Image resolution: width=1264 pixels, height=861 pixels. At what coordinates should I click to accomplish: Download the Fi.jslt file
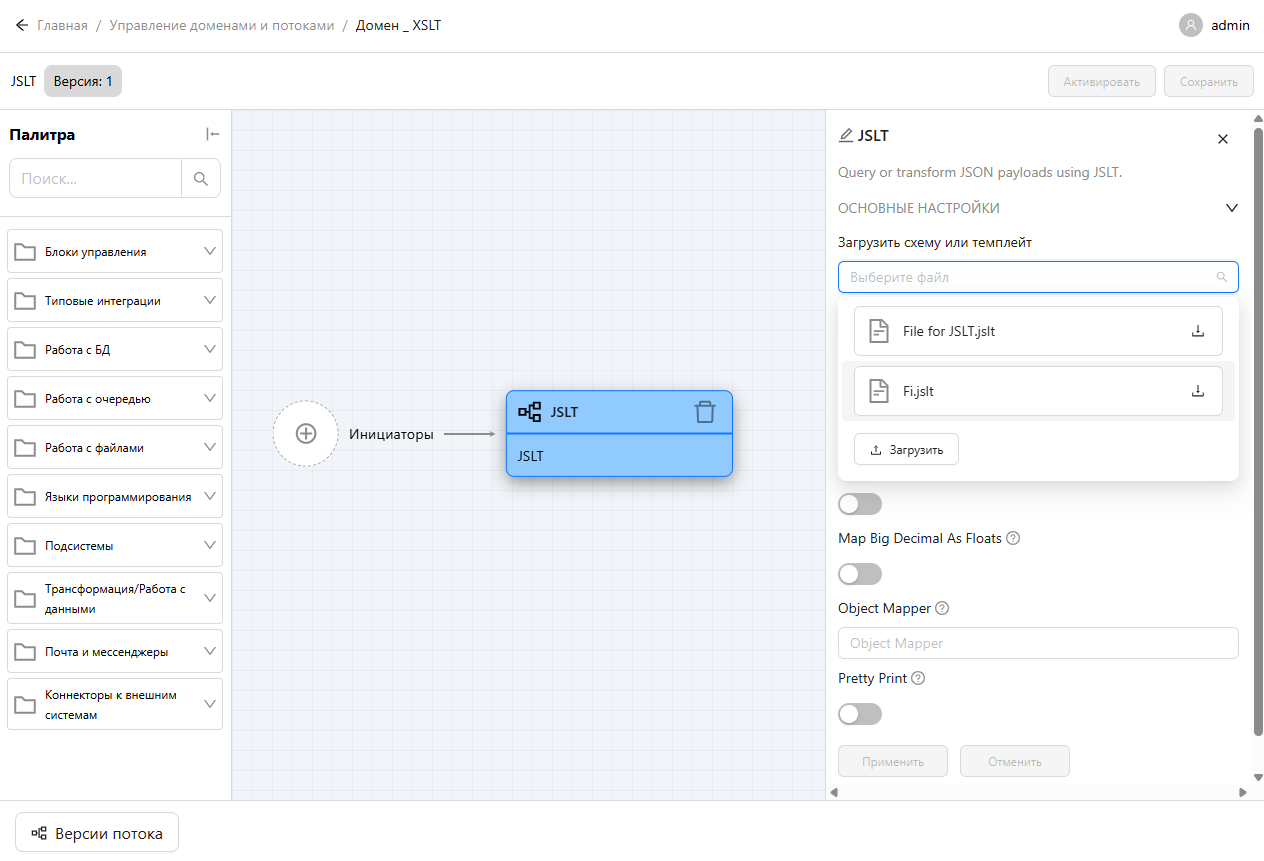1197,391
